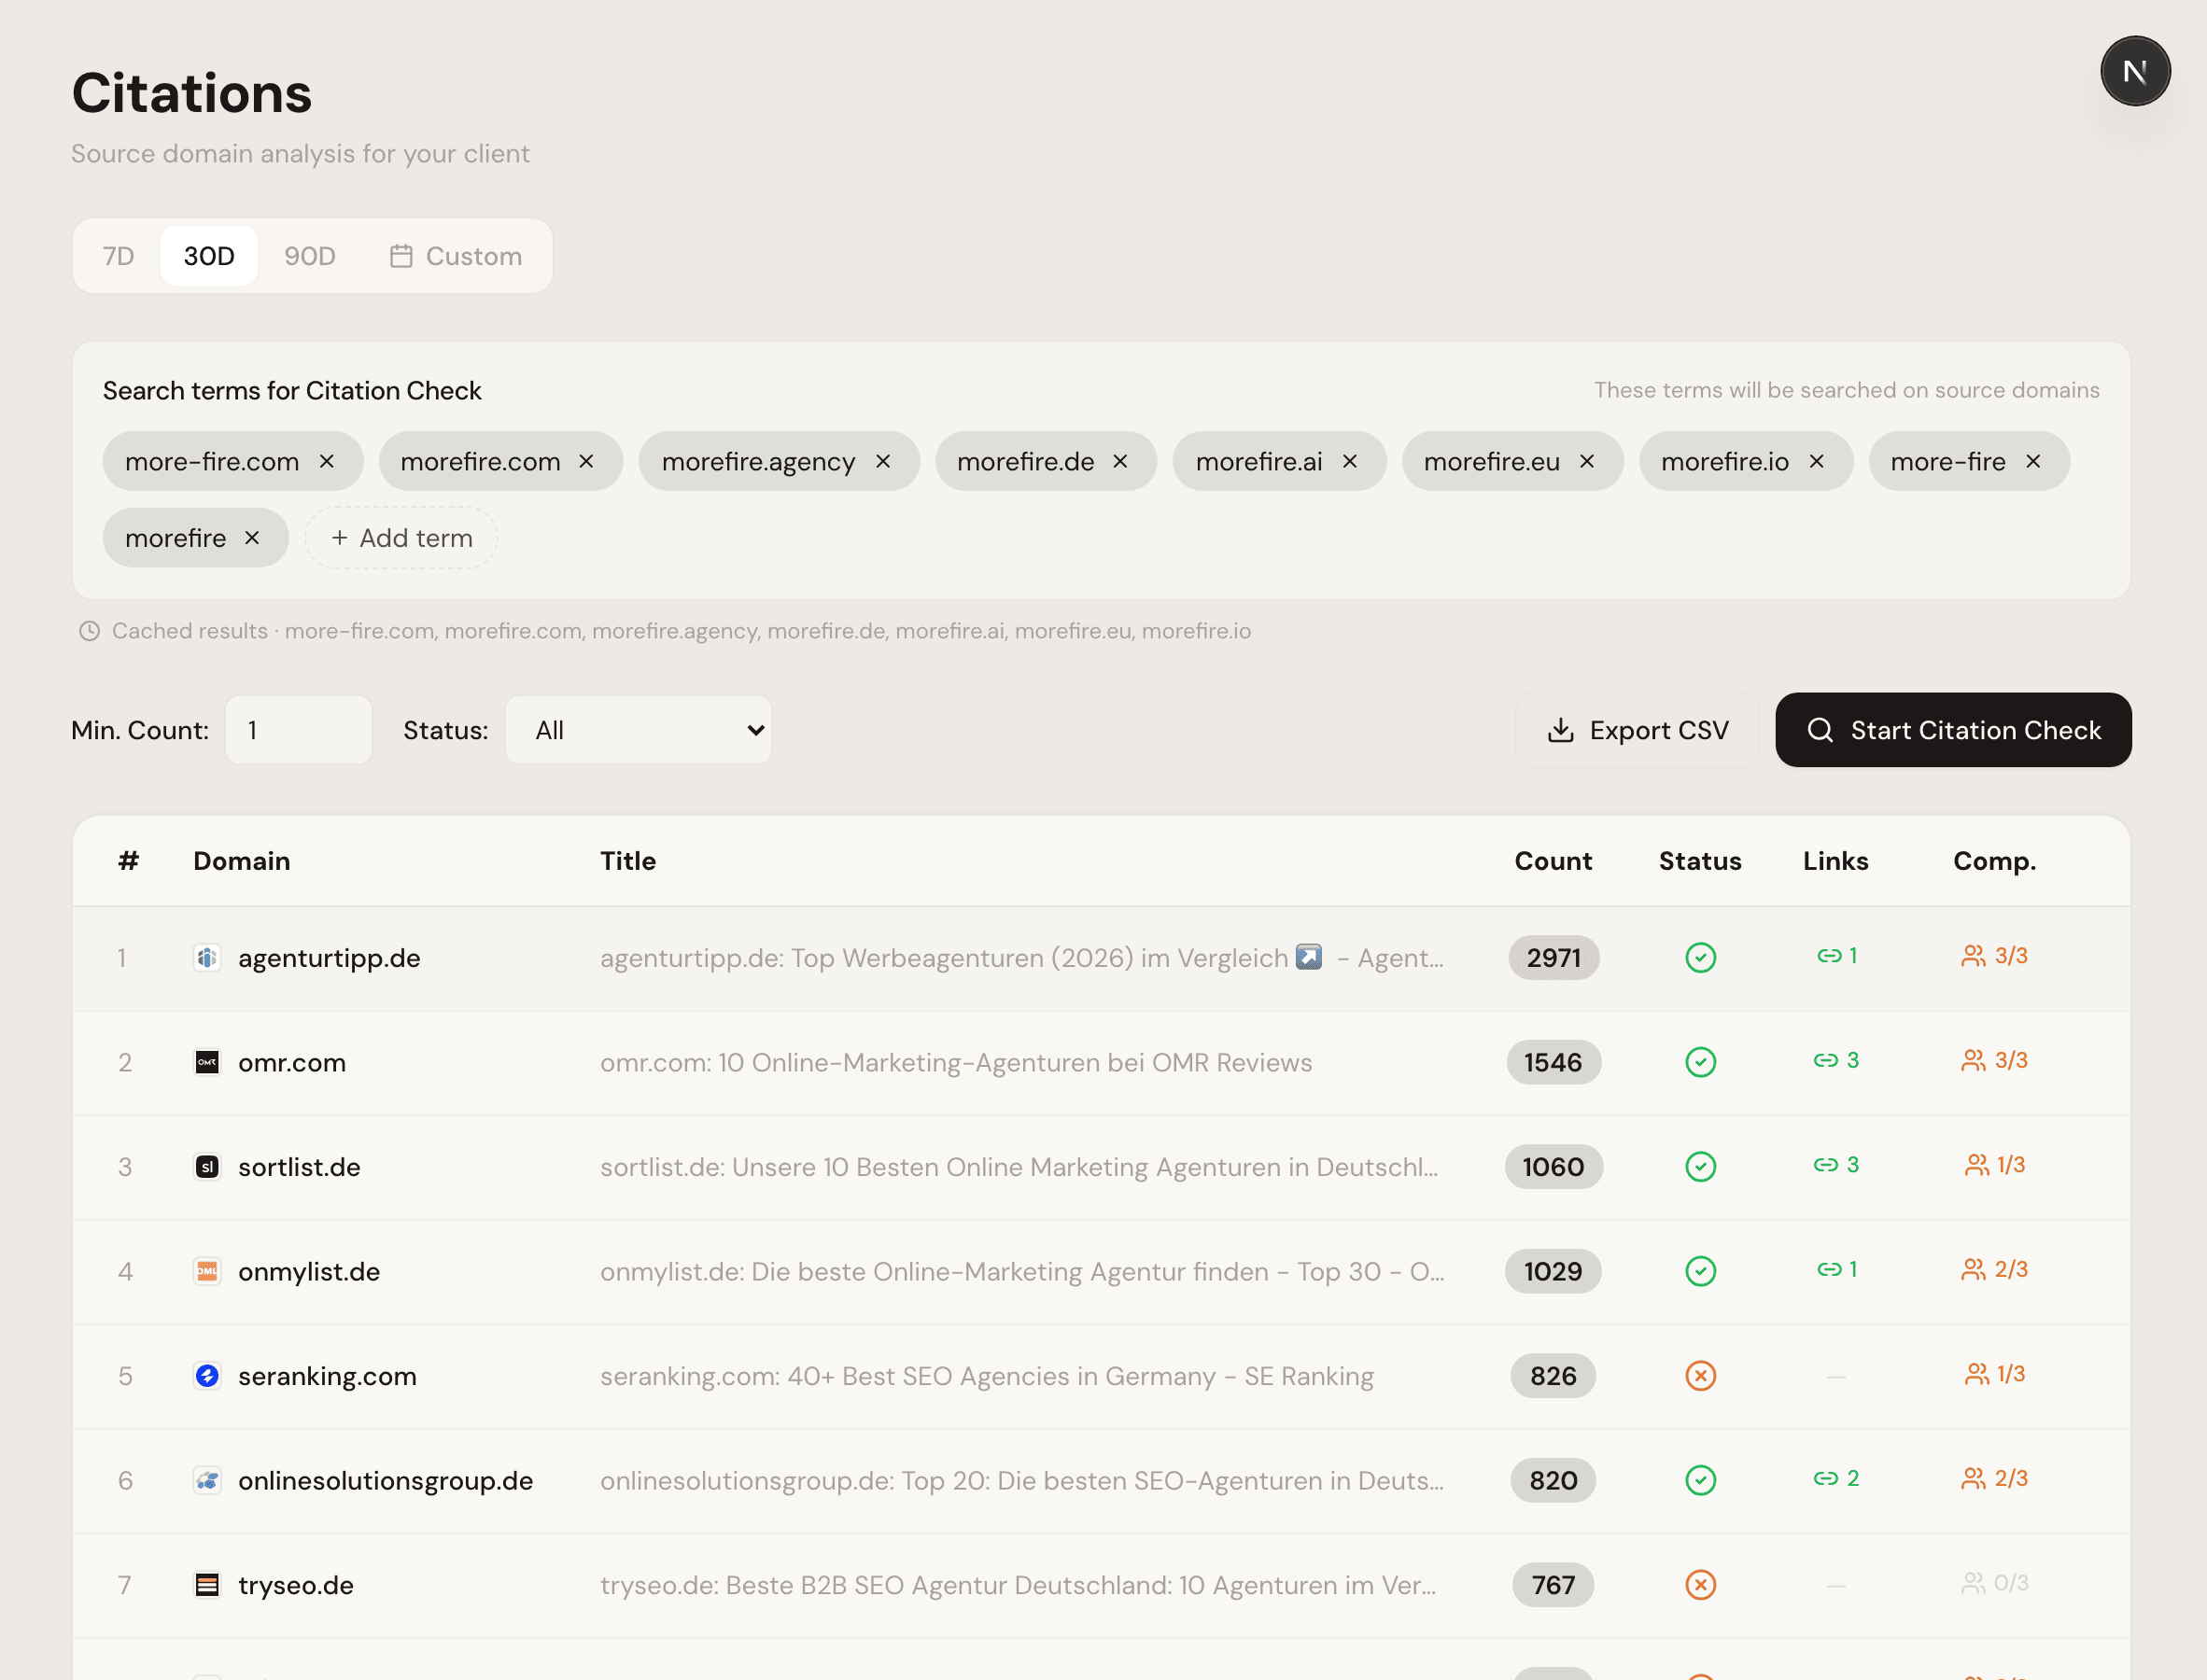The image size is (2207, 1680).
Task: Click the onlinesolutionsgroup.de favicon
Action: (207, 1480)
